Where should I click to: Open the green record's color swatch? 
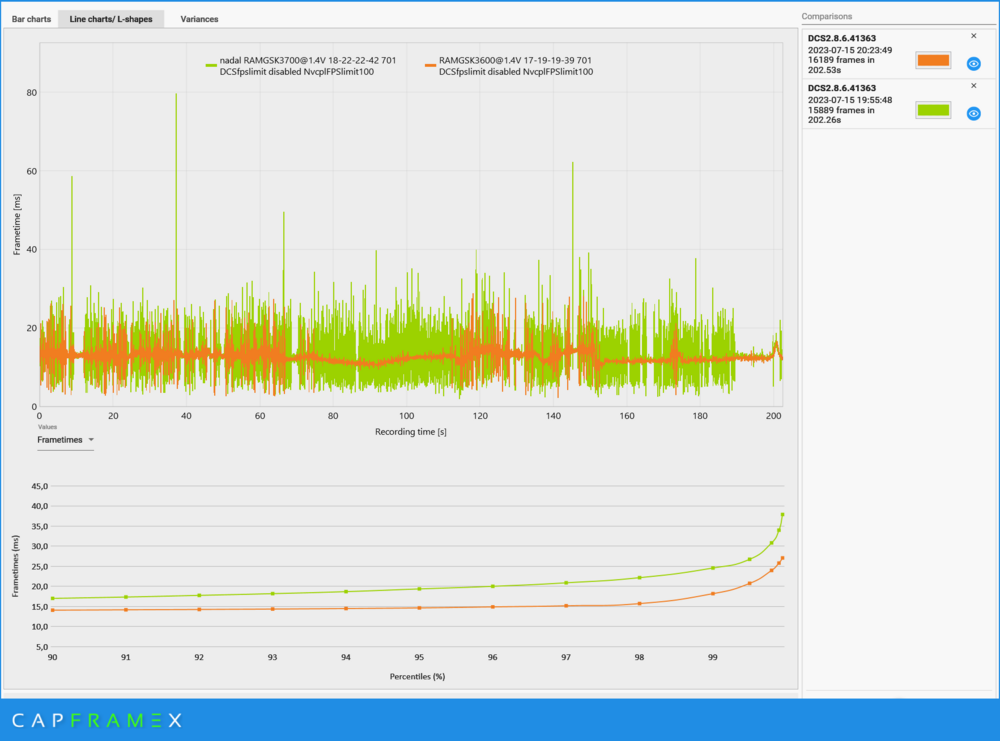click(934, 111)
